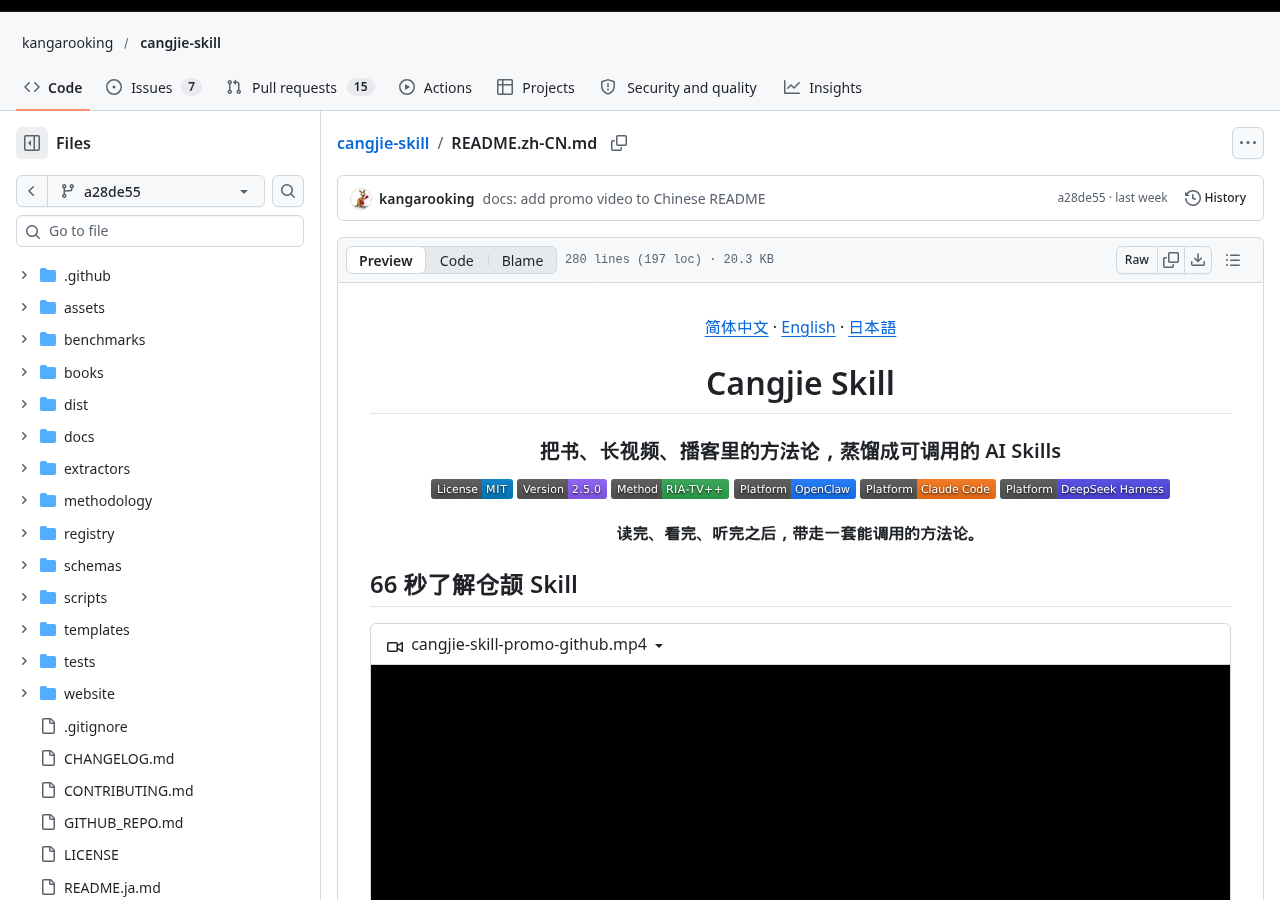Open the English README link
This screenshot has height=900, width=1280.
pos(808,327)
